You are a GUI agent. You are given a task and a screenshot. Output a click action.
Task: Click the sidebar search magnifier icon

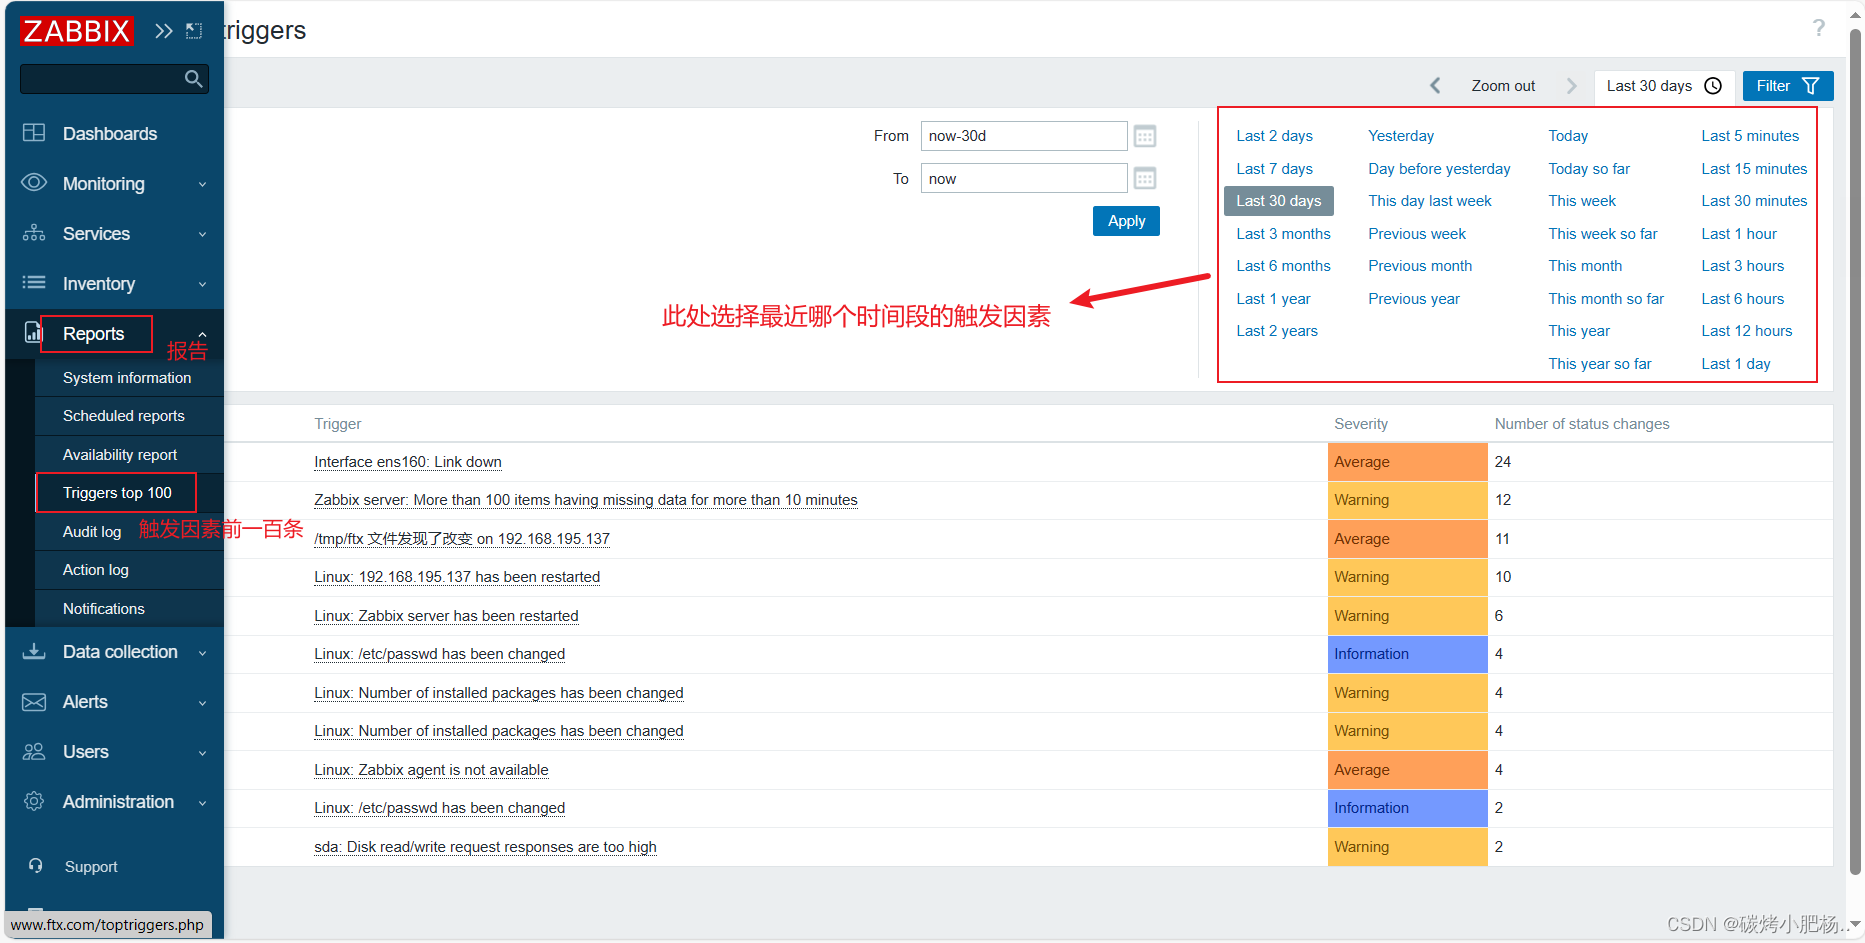click(x=194, y=78)
